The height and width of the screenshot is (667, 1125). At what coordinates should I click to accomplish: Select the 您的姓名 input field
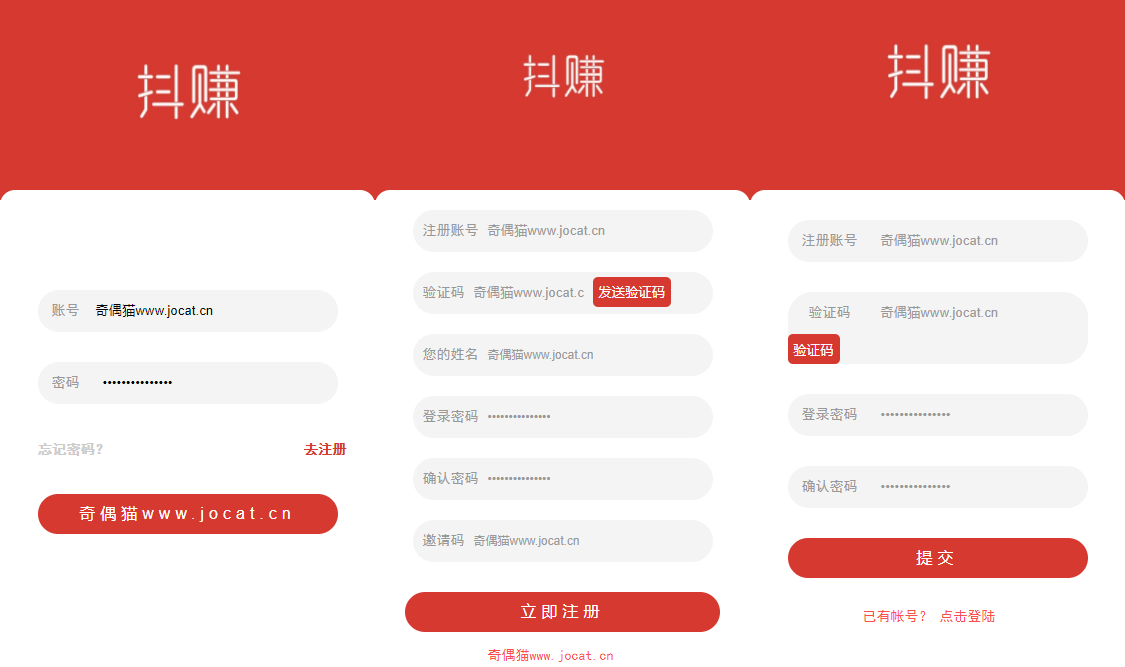tap(562, 355)
